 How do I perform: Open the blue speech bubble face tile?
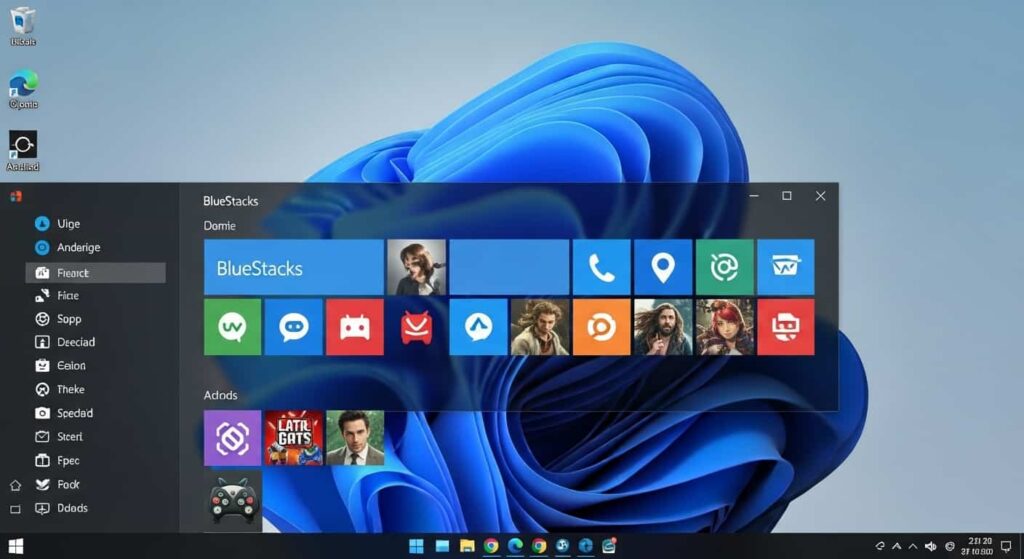tap(294, 327)
